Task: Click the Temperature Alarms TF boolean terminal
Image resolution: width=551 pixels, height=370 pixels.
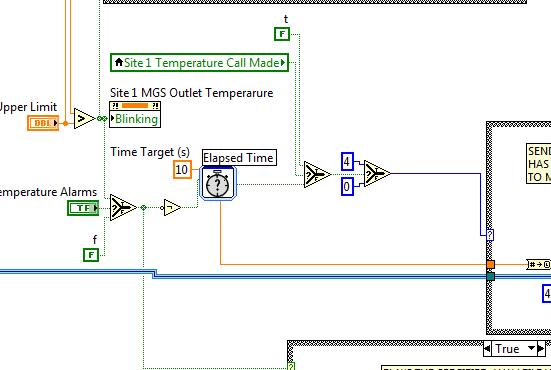Action: [x=83, y=208]
